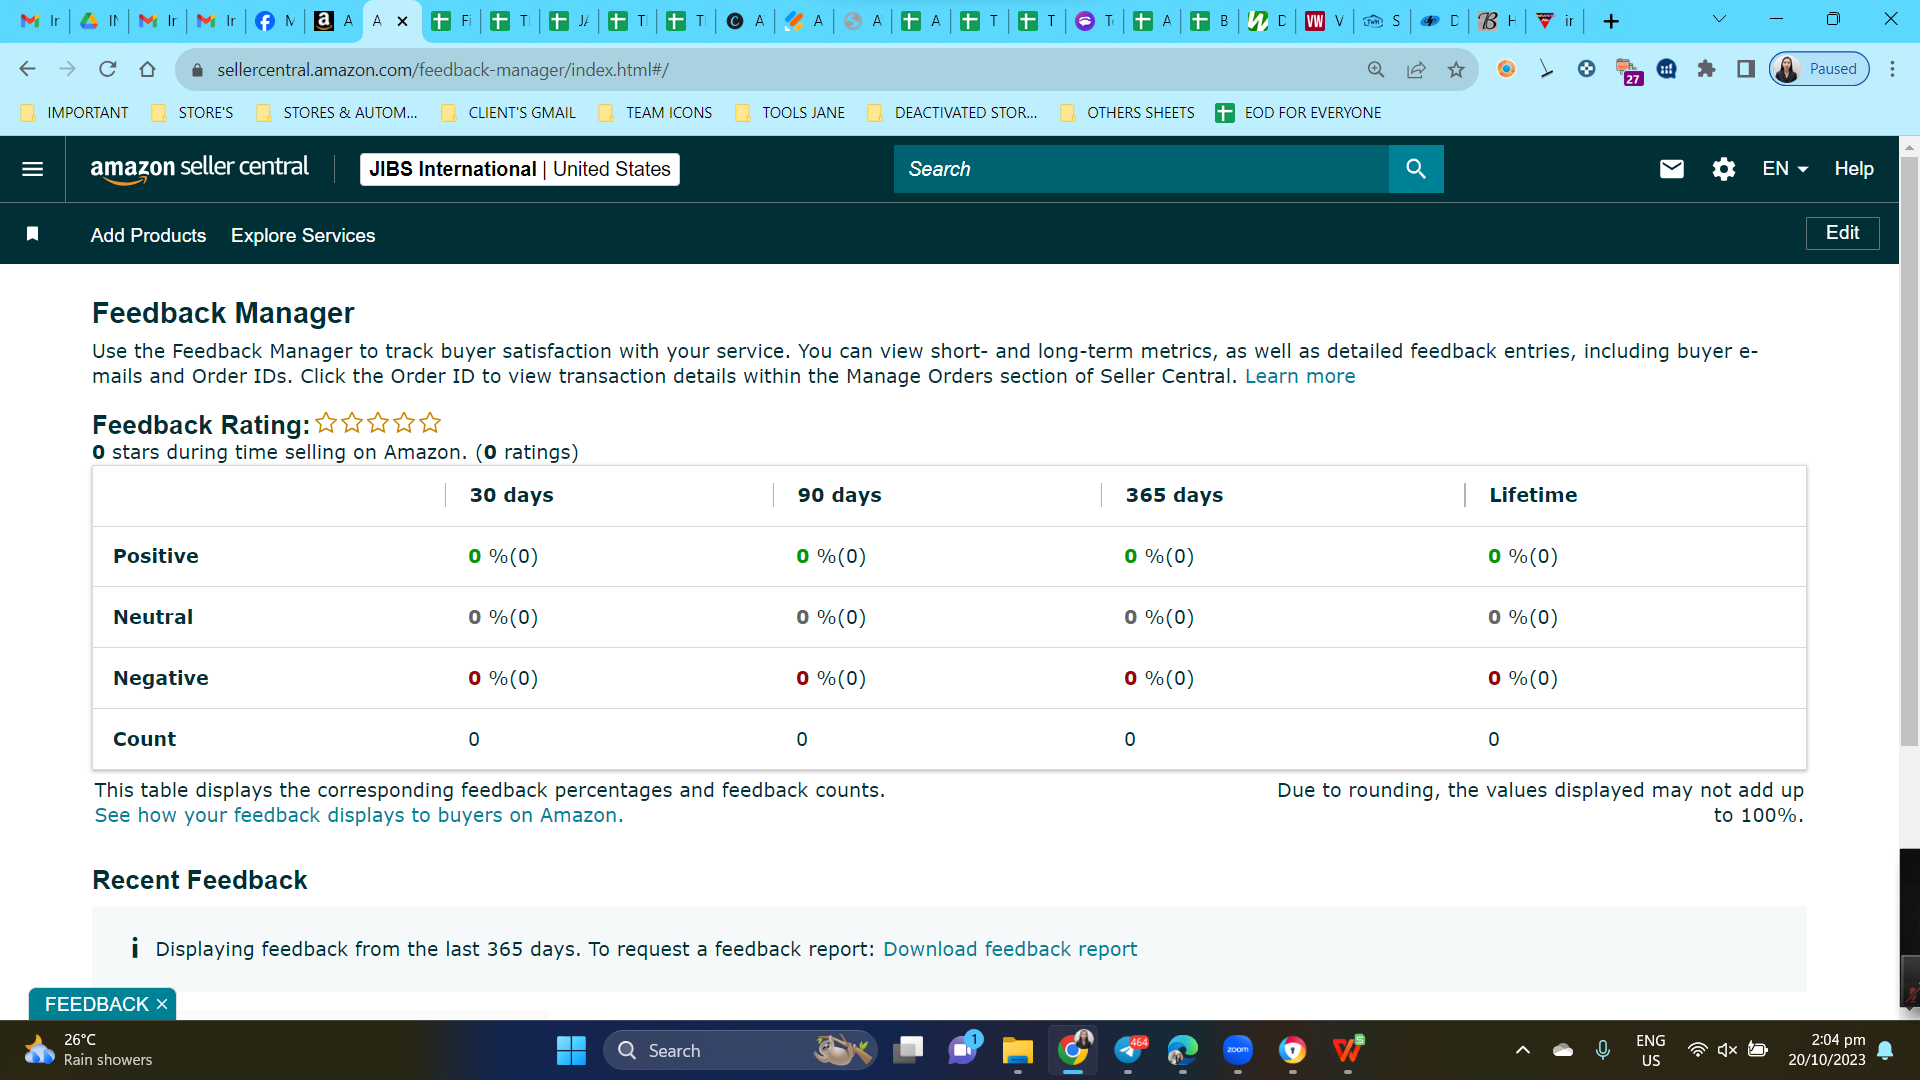
Task: Click the 30 days column header
Action: 511,495
